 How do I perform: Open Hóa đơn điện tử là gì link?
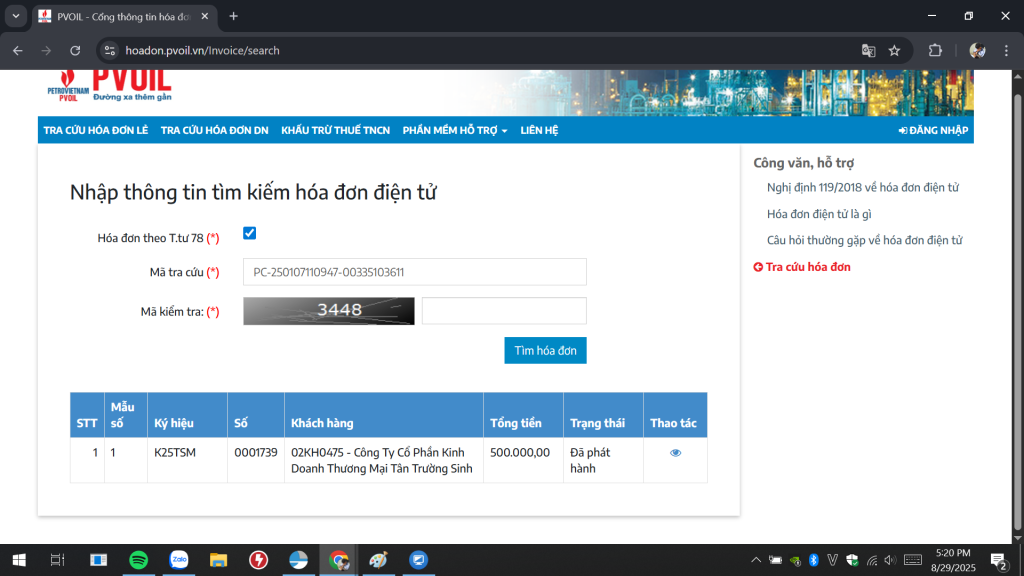tap(819, 214)
